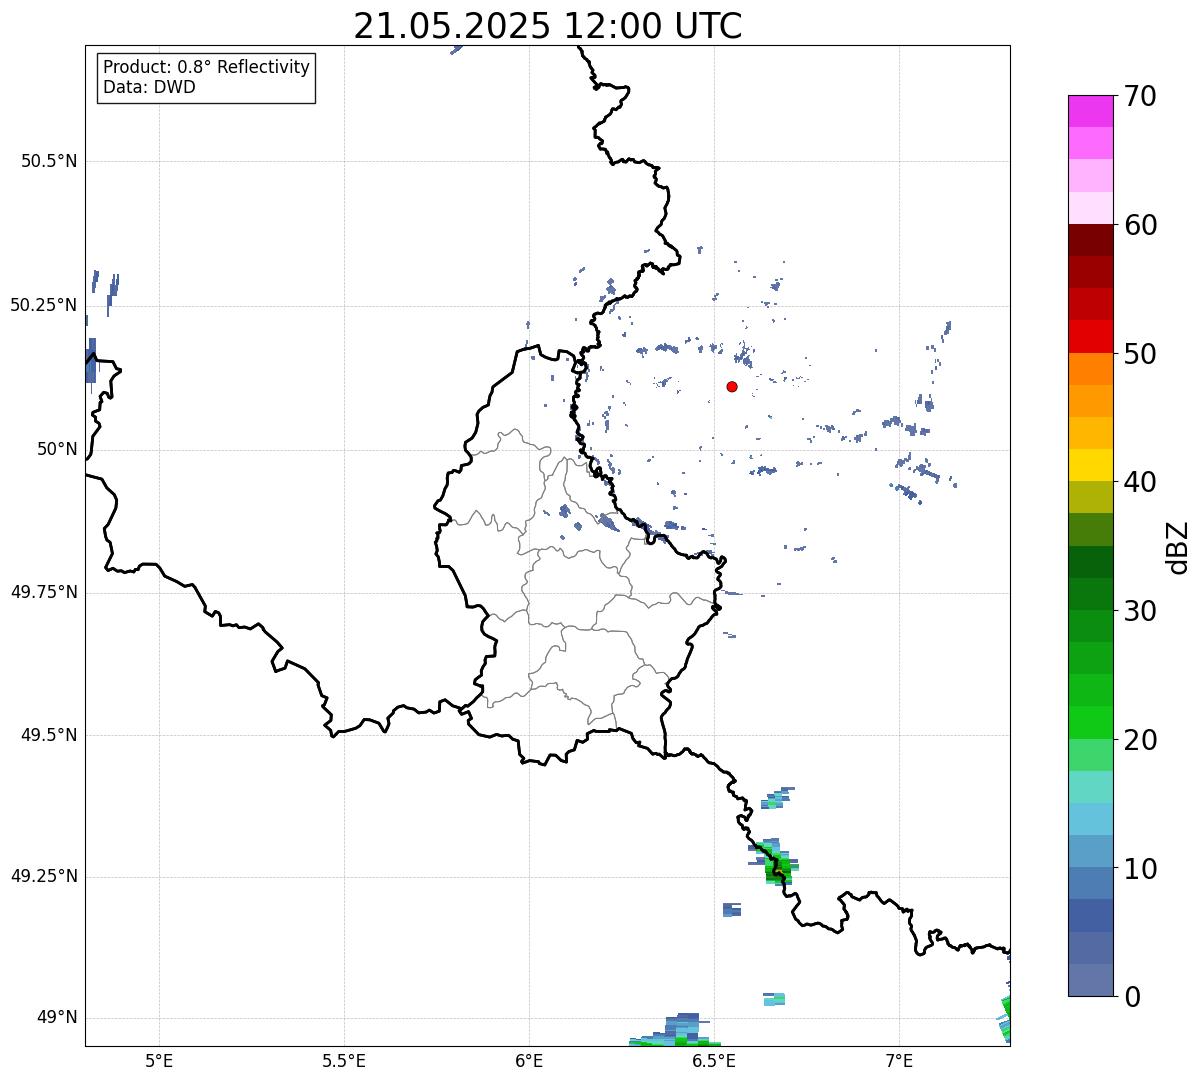Click the 30 tick on colorbar

[1140, 611]
